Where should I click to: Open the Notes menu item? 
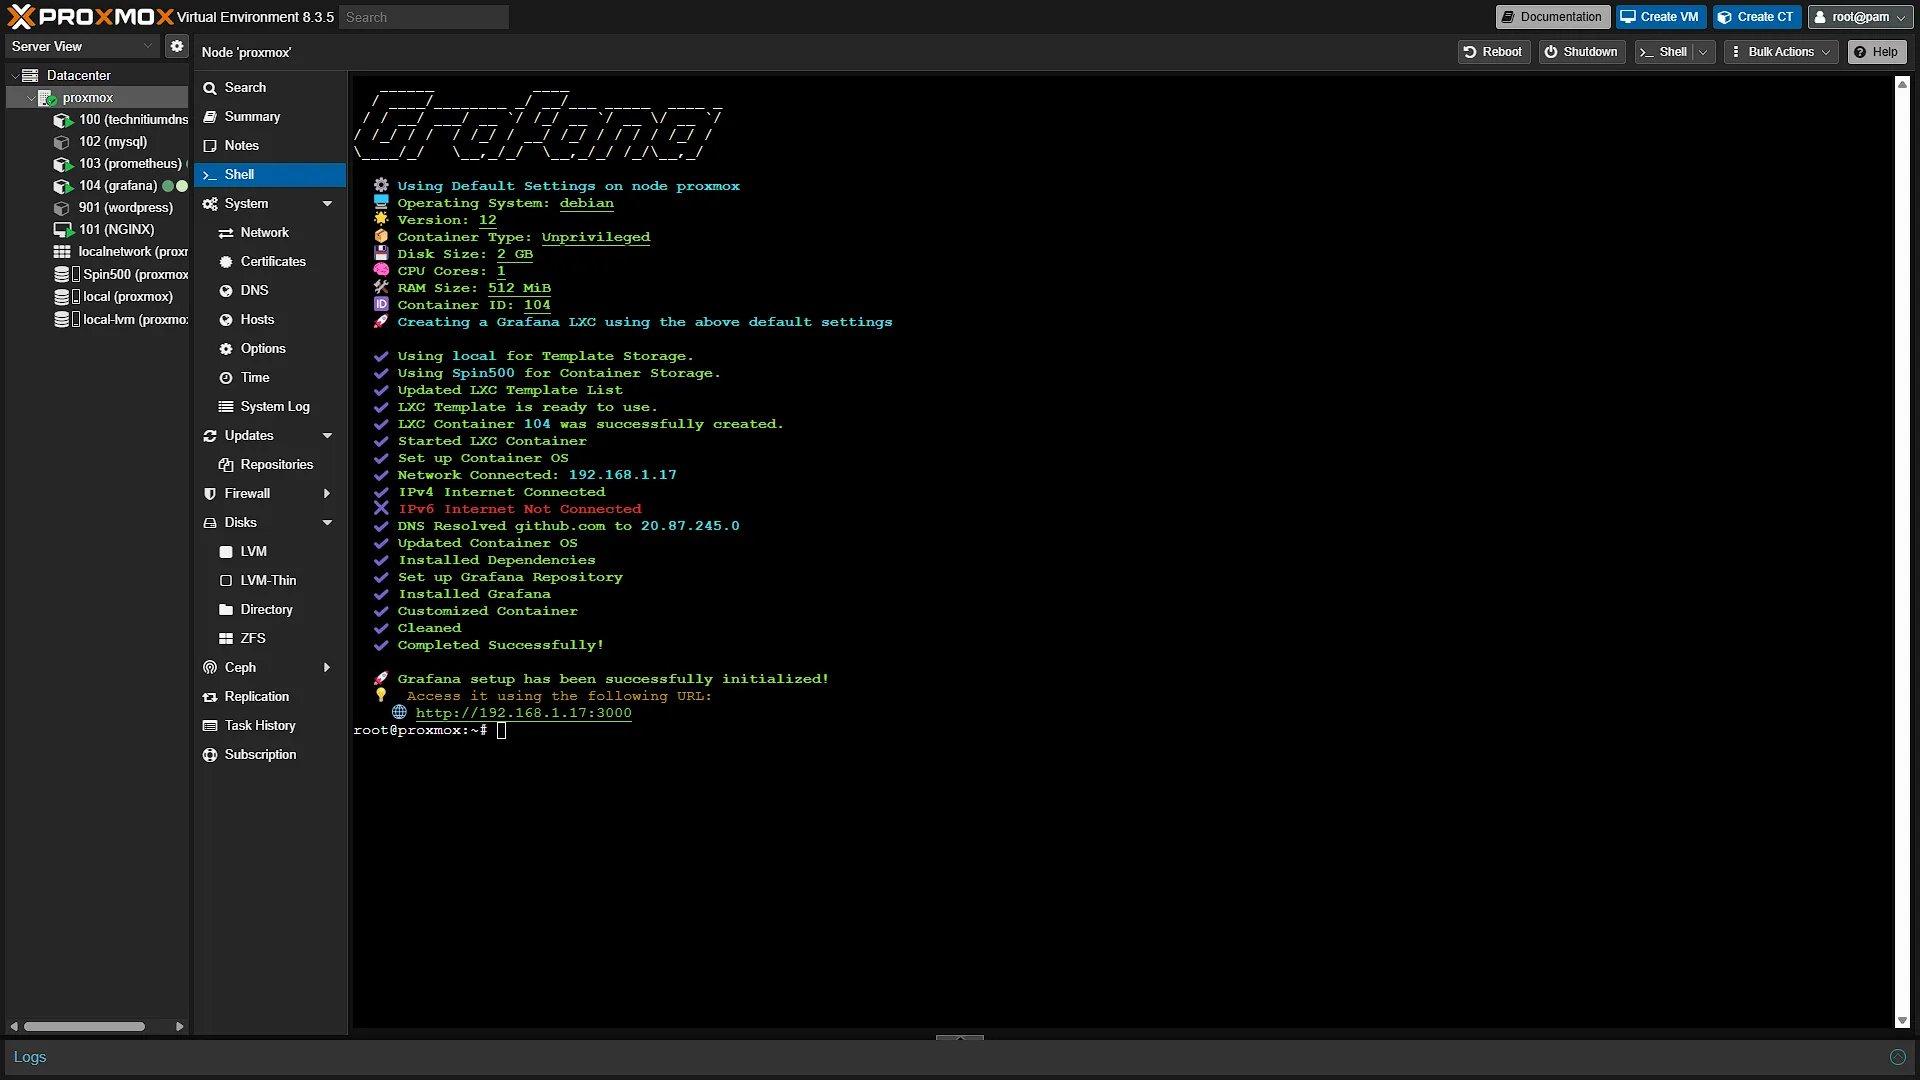[270, 146]
